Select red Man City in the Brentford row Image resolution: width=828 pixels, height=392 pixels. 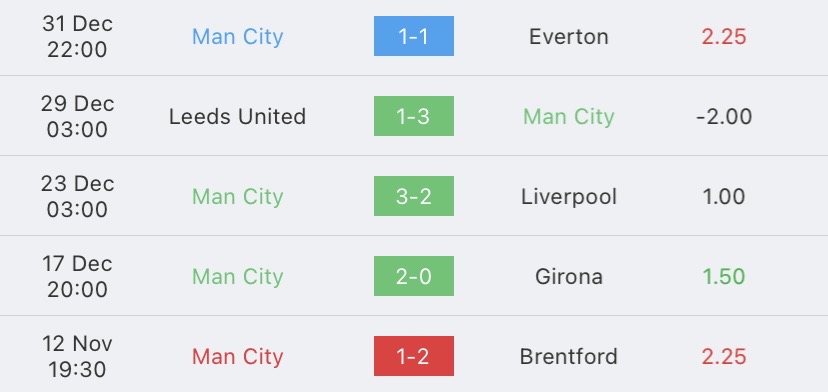238,357
